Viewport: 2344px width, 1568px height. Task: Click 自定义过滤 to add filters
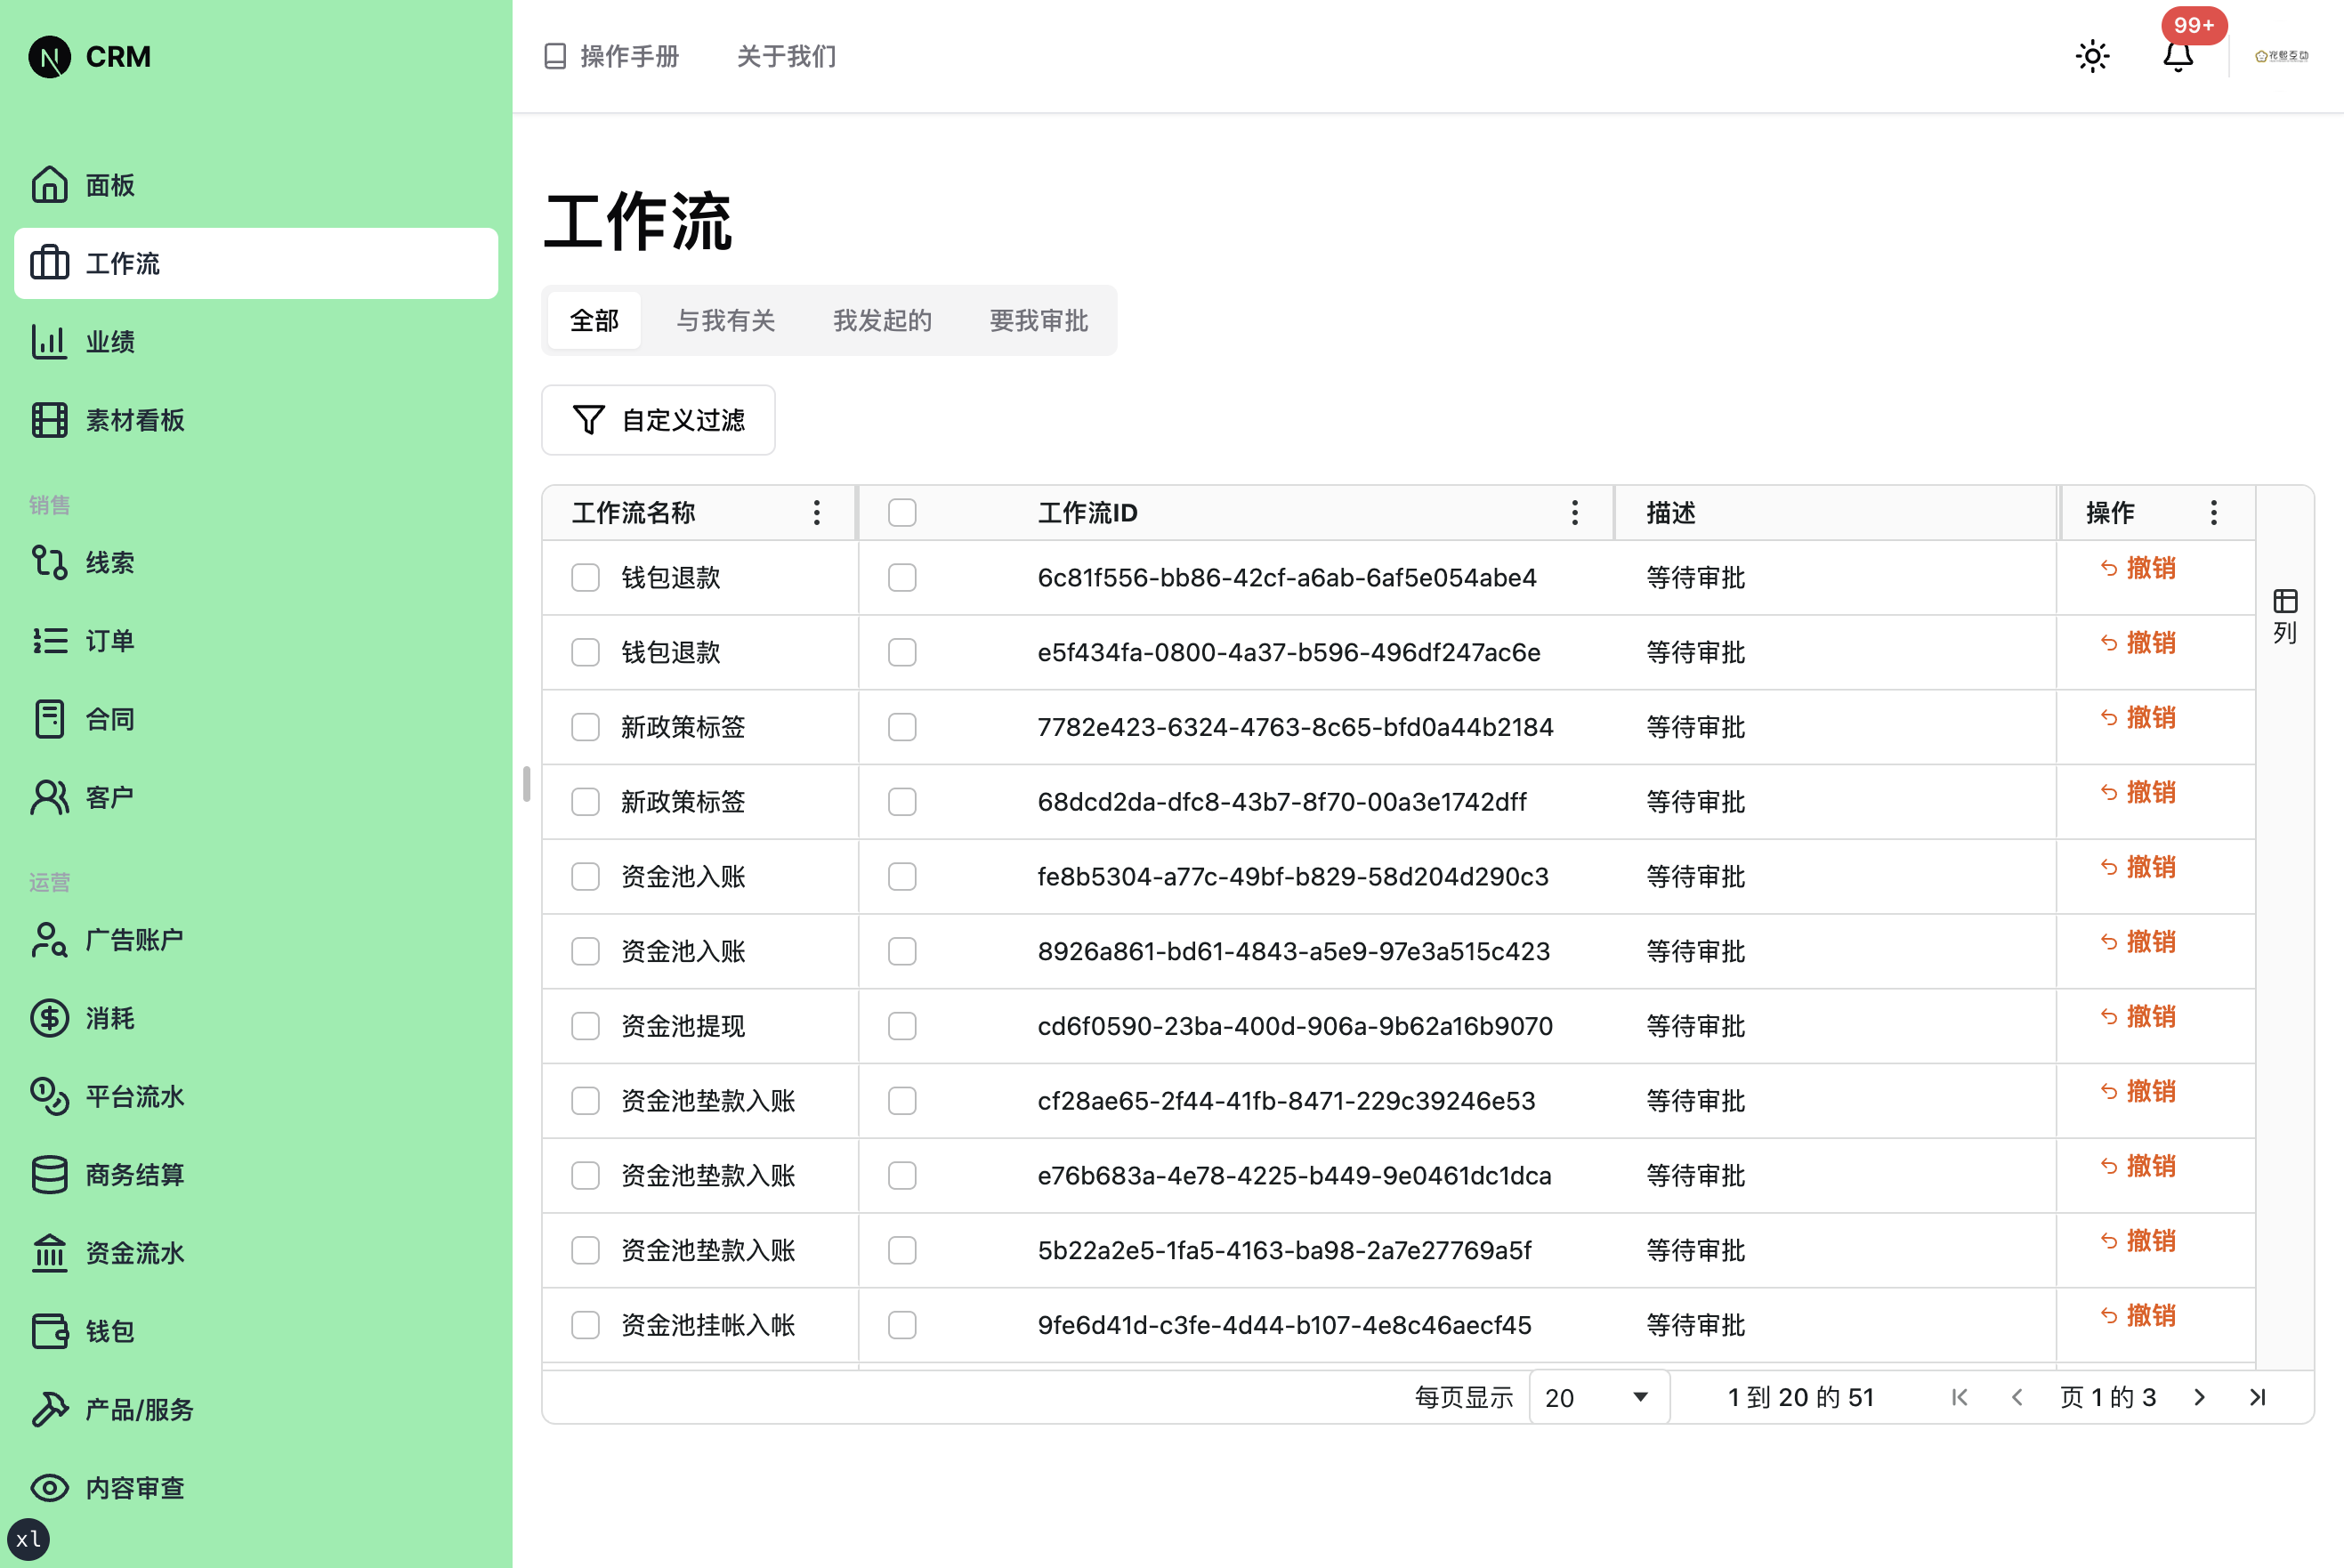(x=658, y=420)
